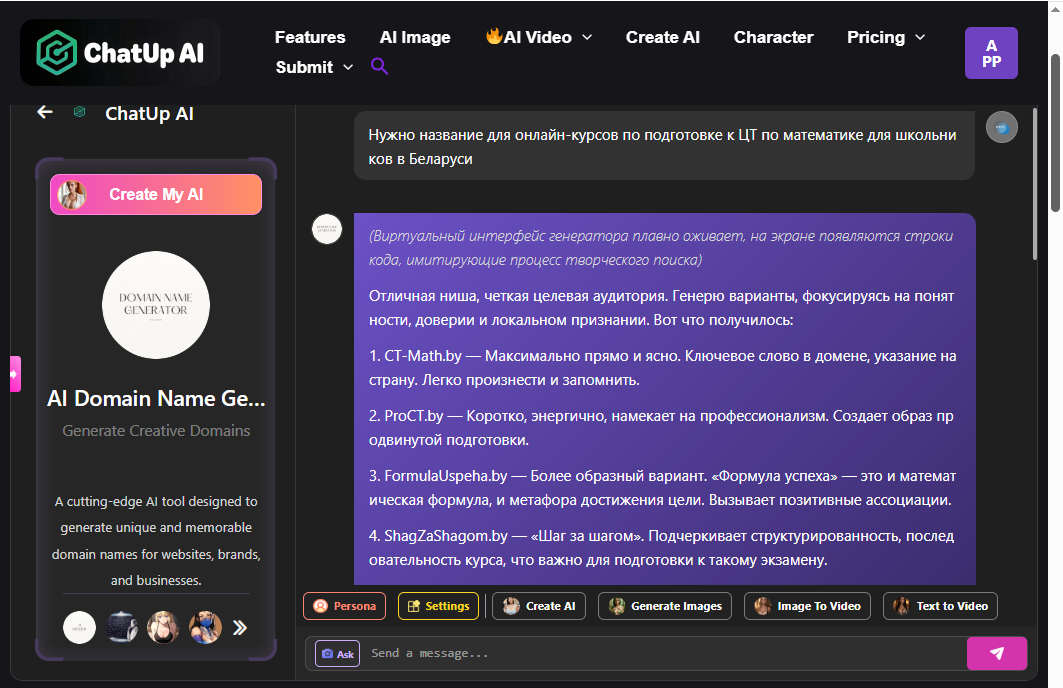The width and height of the screenshot is (1063, 688).
Task: Click the cutting-edge AI tool description
Action: pos(156,541)
